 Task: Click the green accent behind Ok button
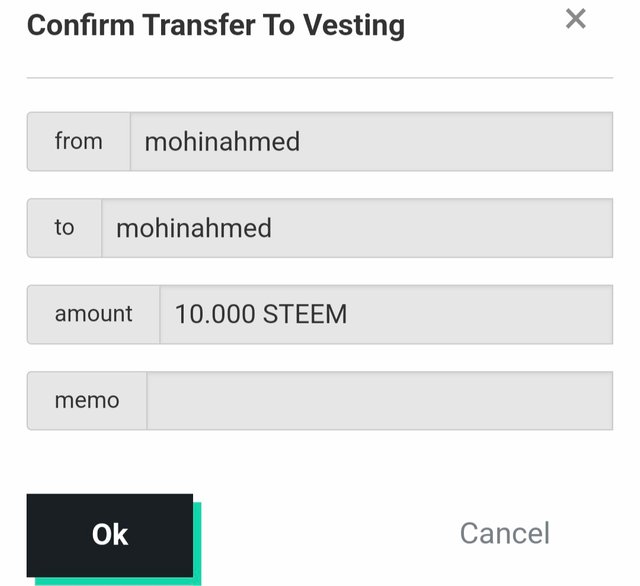pyautogui.click(x=197, y=543)
